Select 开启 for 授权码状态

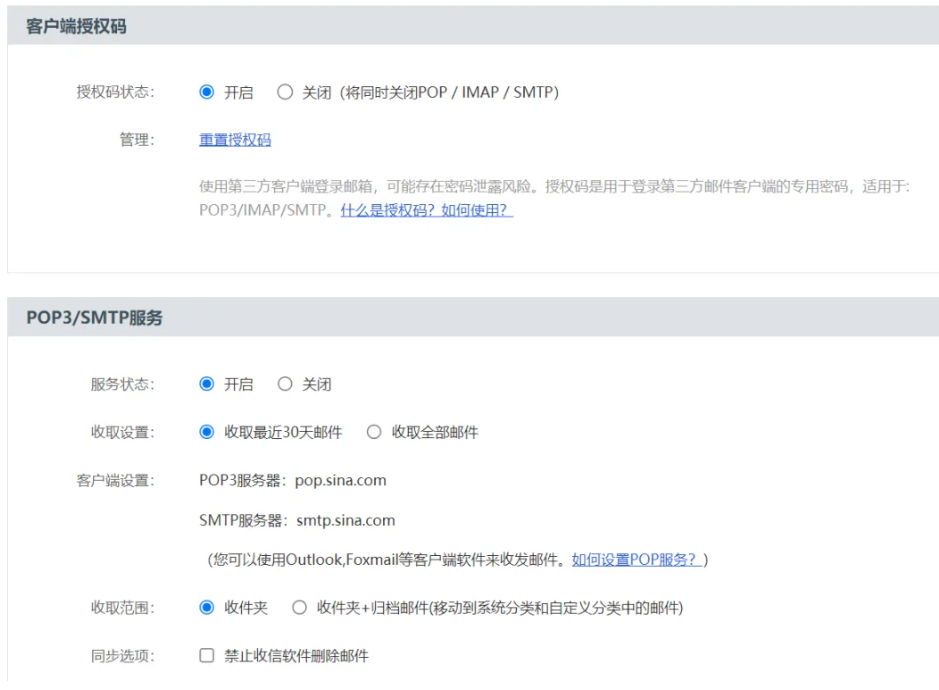tap(207, 92)
